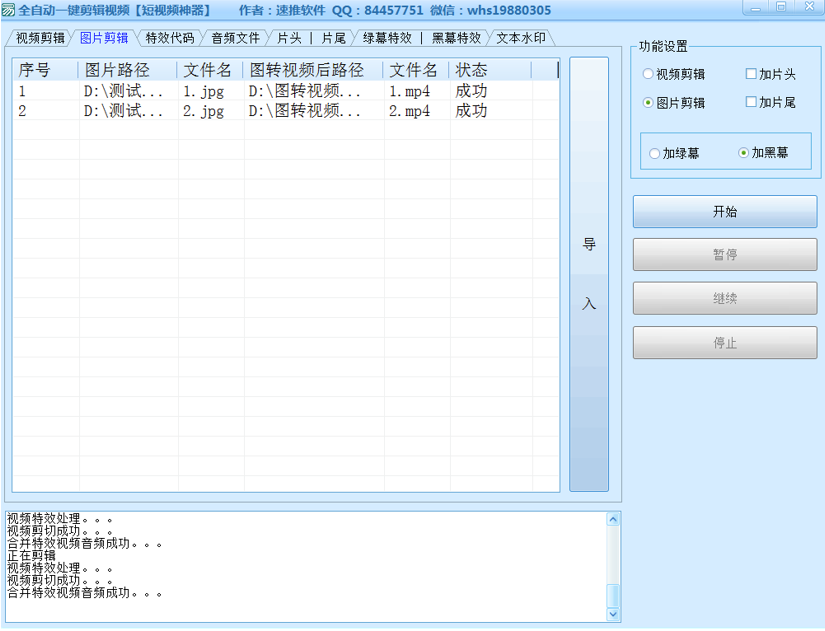The image size is (825, 631).
Task: Tick the 加片尾 checkbox
Action: [752, 103]
